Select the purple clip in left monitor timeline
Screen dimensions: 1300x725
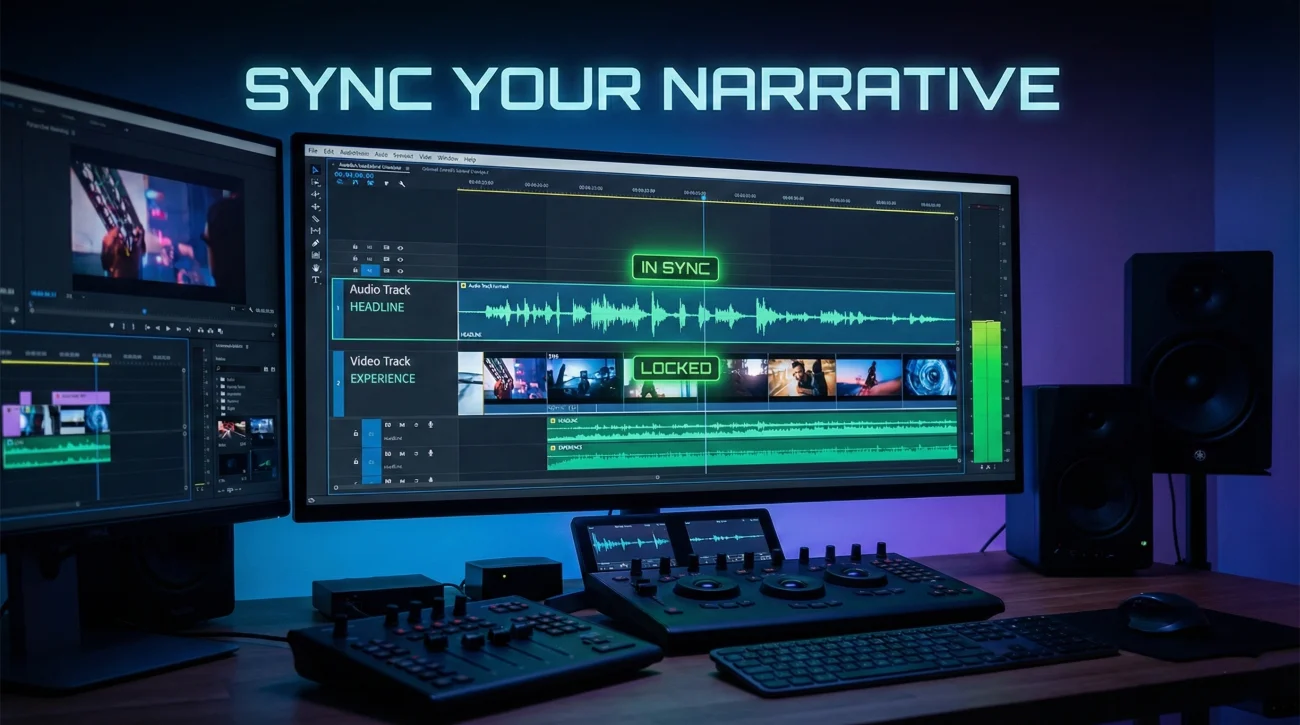[x=81, y=398]
